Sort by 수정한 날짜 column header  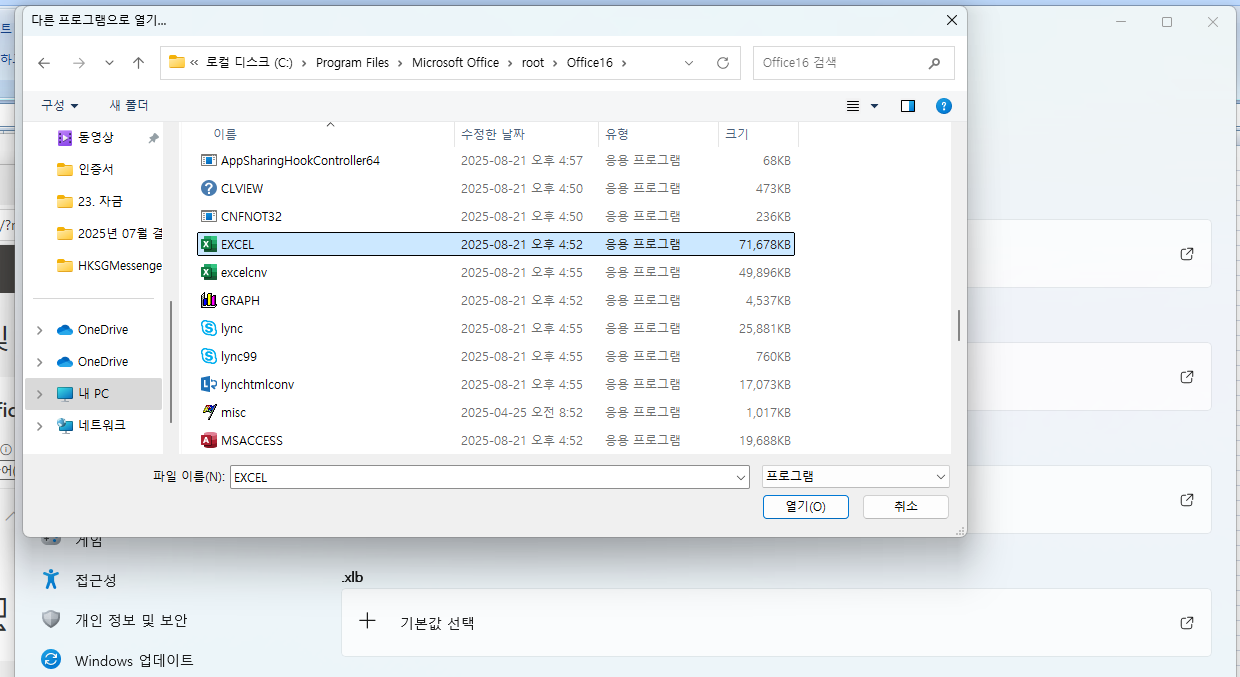click(x=493, y=134)
